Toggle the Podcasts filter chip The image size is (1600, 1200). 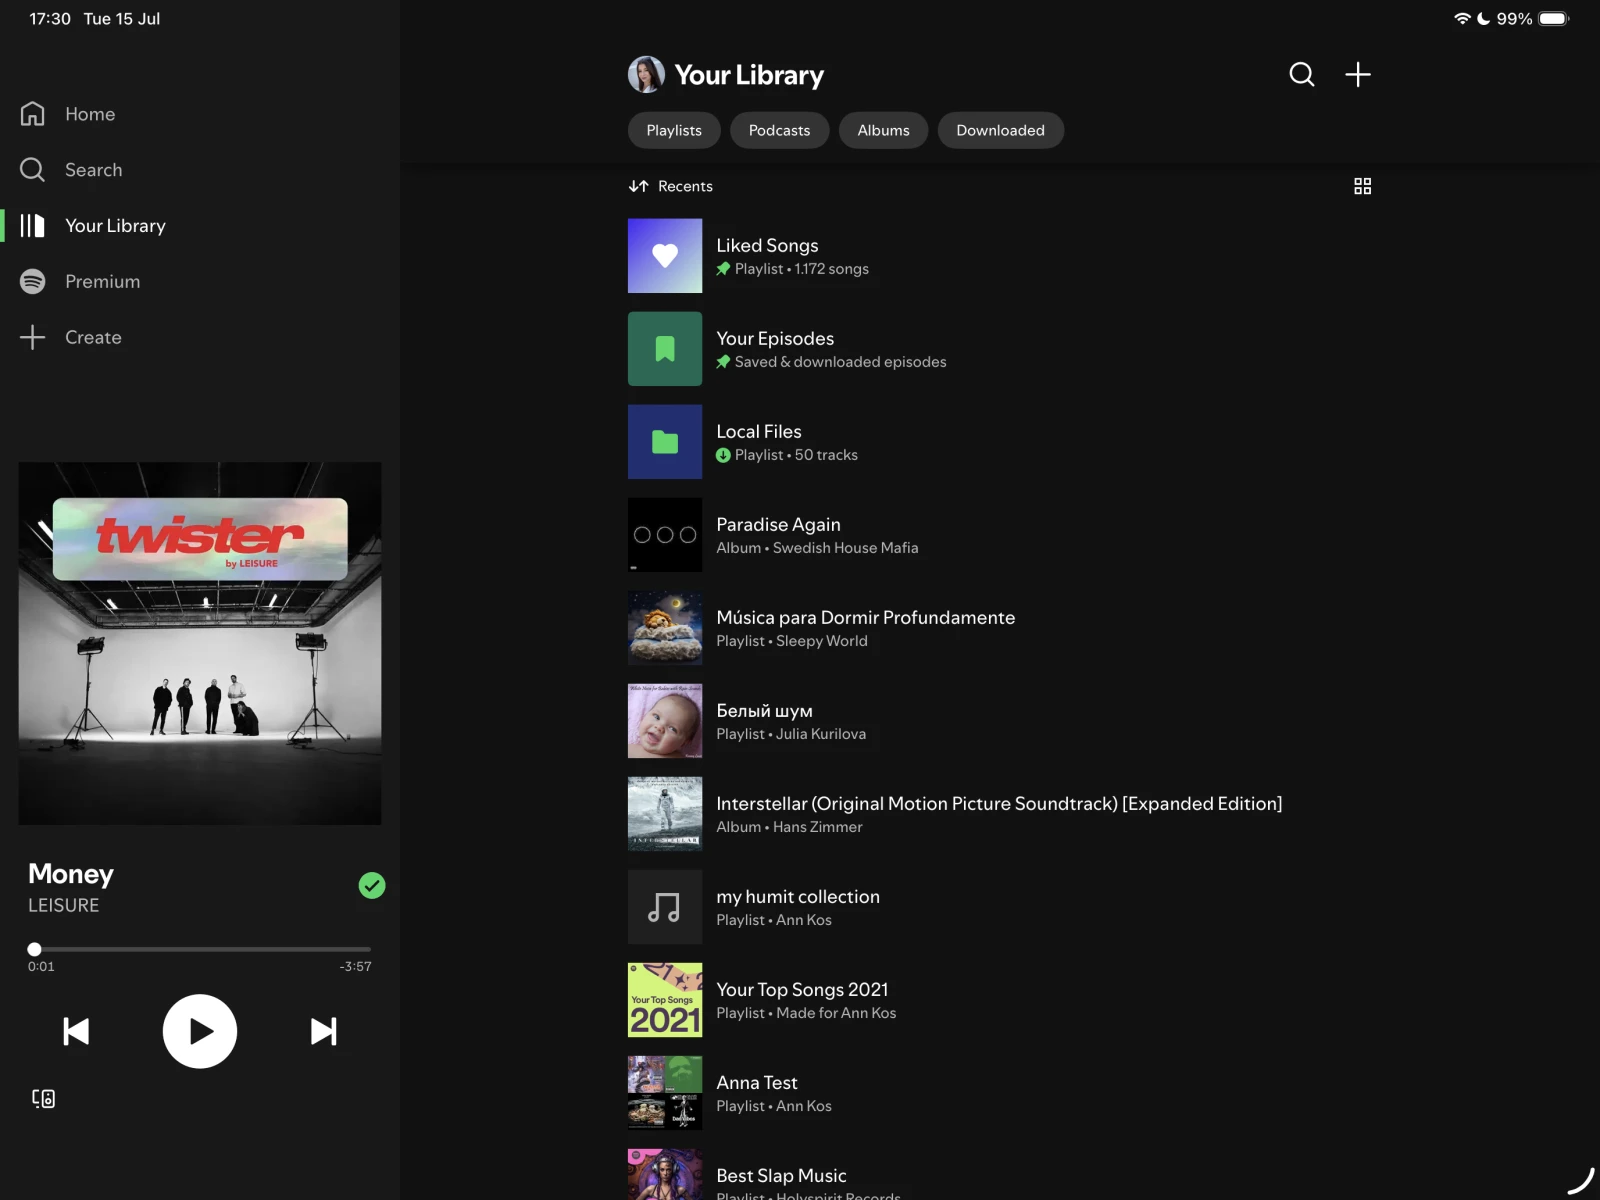tap(779, 130)
